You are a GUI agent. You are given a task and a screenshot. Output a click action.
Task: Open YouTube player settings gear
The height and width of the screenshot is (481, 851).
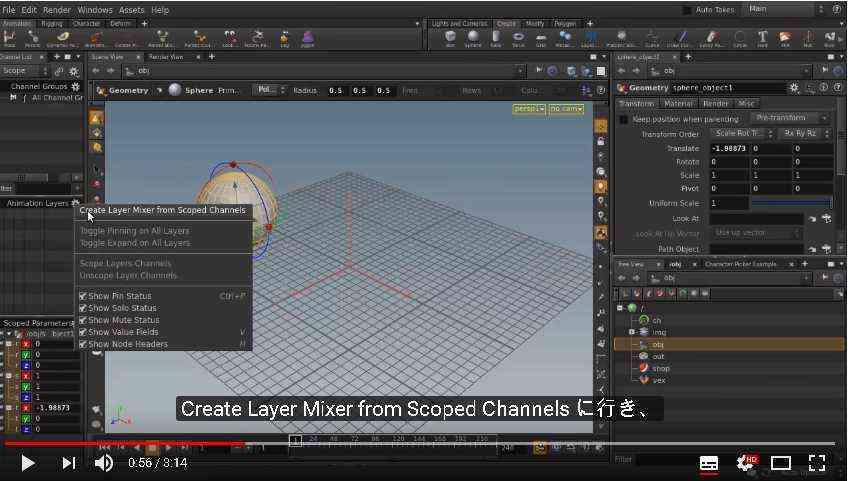pyautogui.click(x=747, y=463)
